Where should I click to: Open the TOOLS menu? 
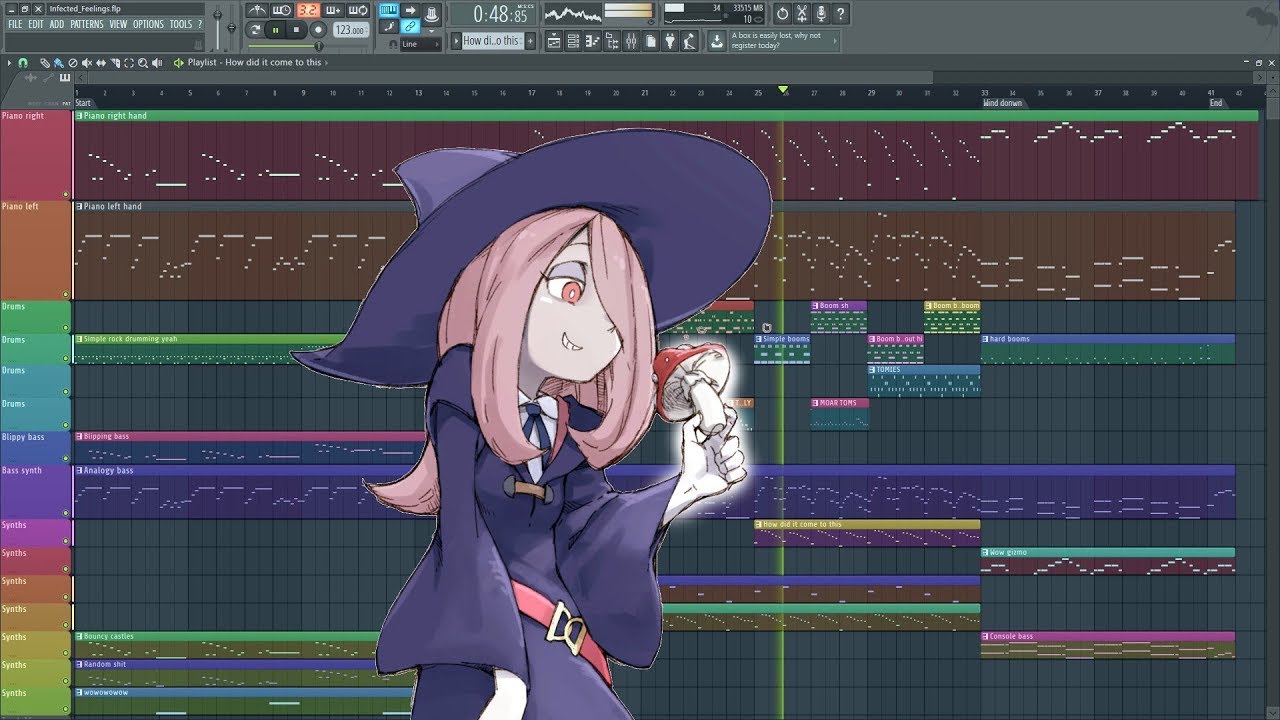(180, 24)
